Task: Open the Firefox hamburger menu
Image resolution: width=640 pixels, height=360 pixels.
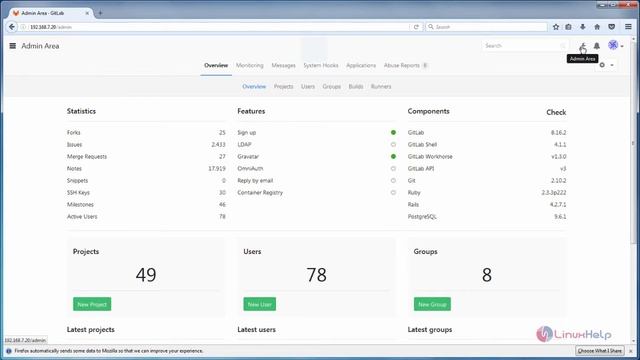Action: pyautogui.click(x=628, y=27)
